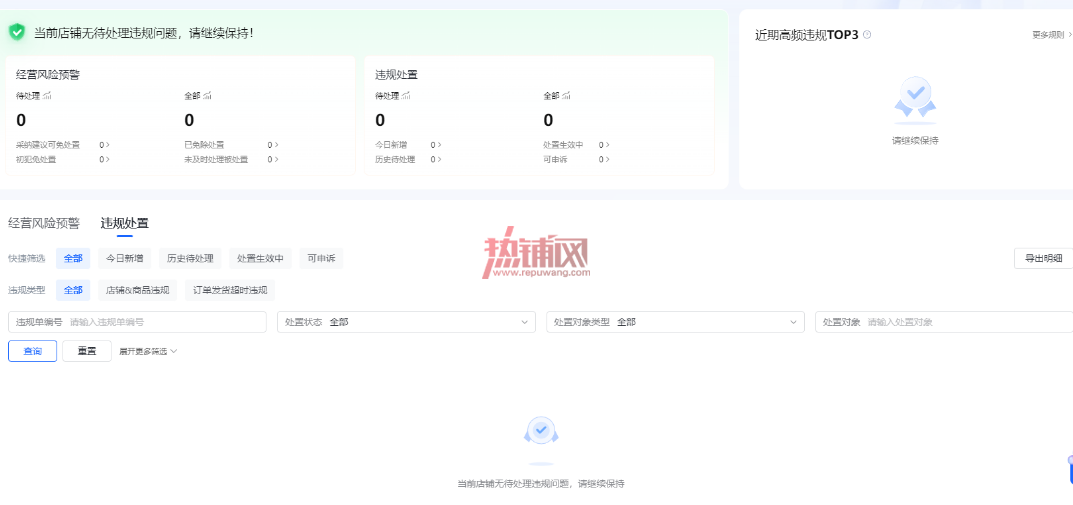
Task: Click the medal badge icon above 请继续保持
Action: pyautogui.click(x=915, y=99)
